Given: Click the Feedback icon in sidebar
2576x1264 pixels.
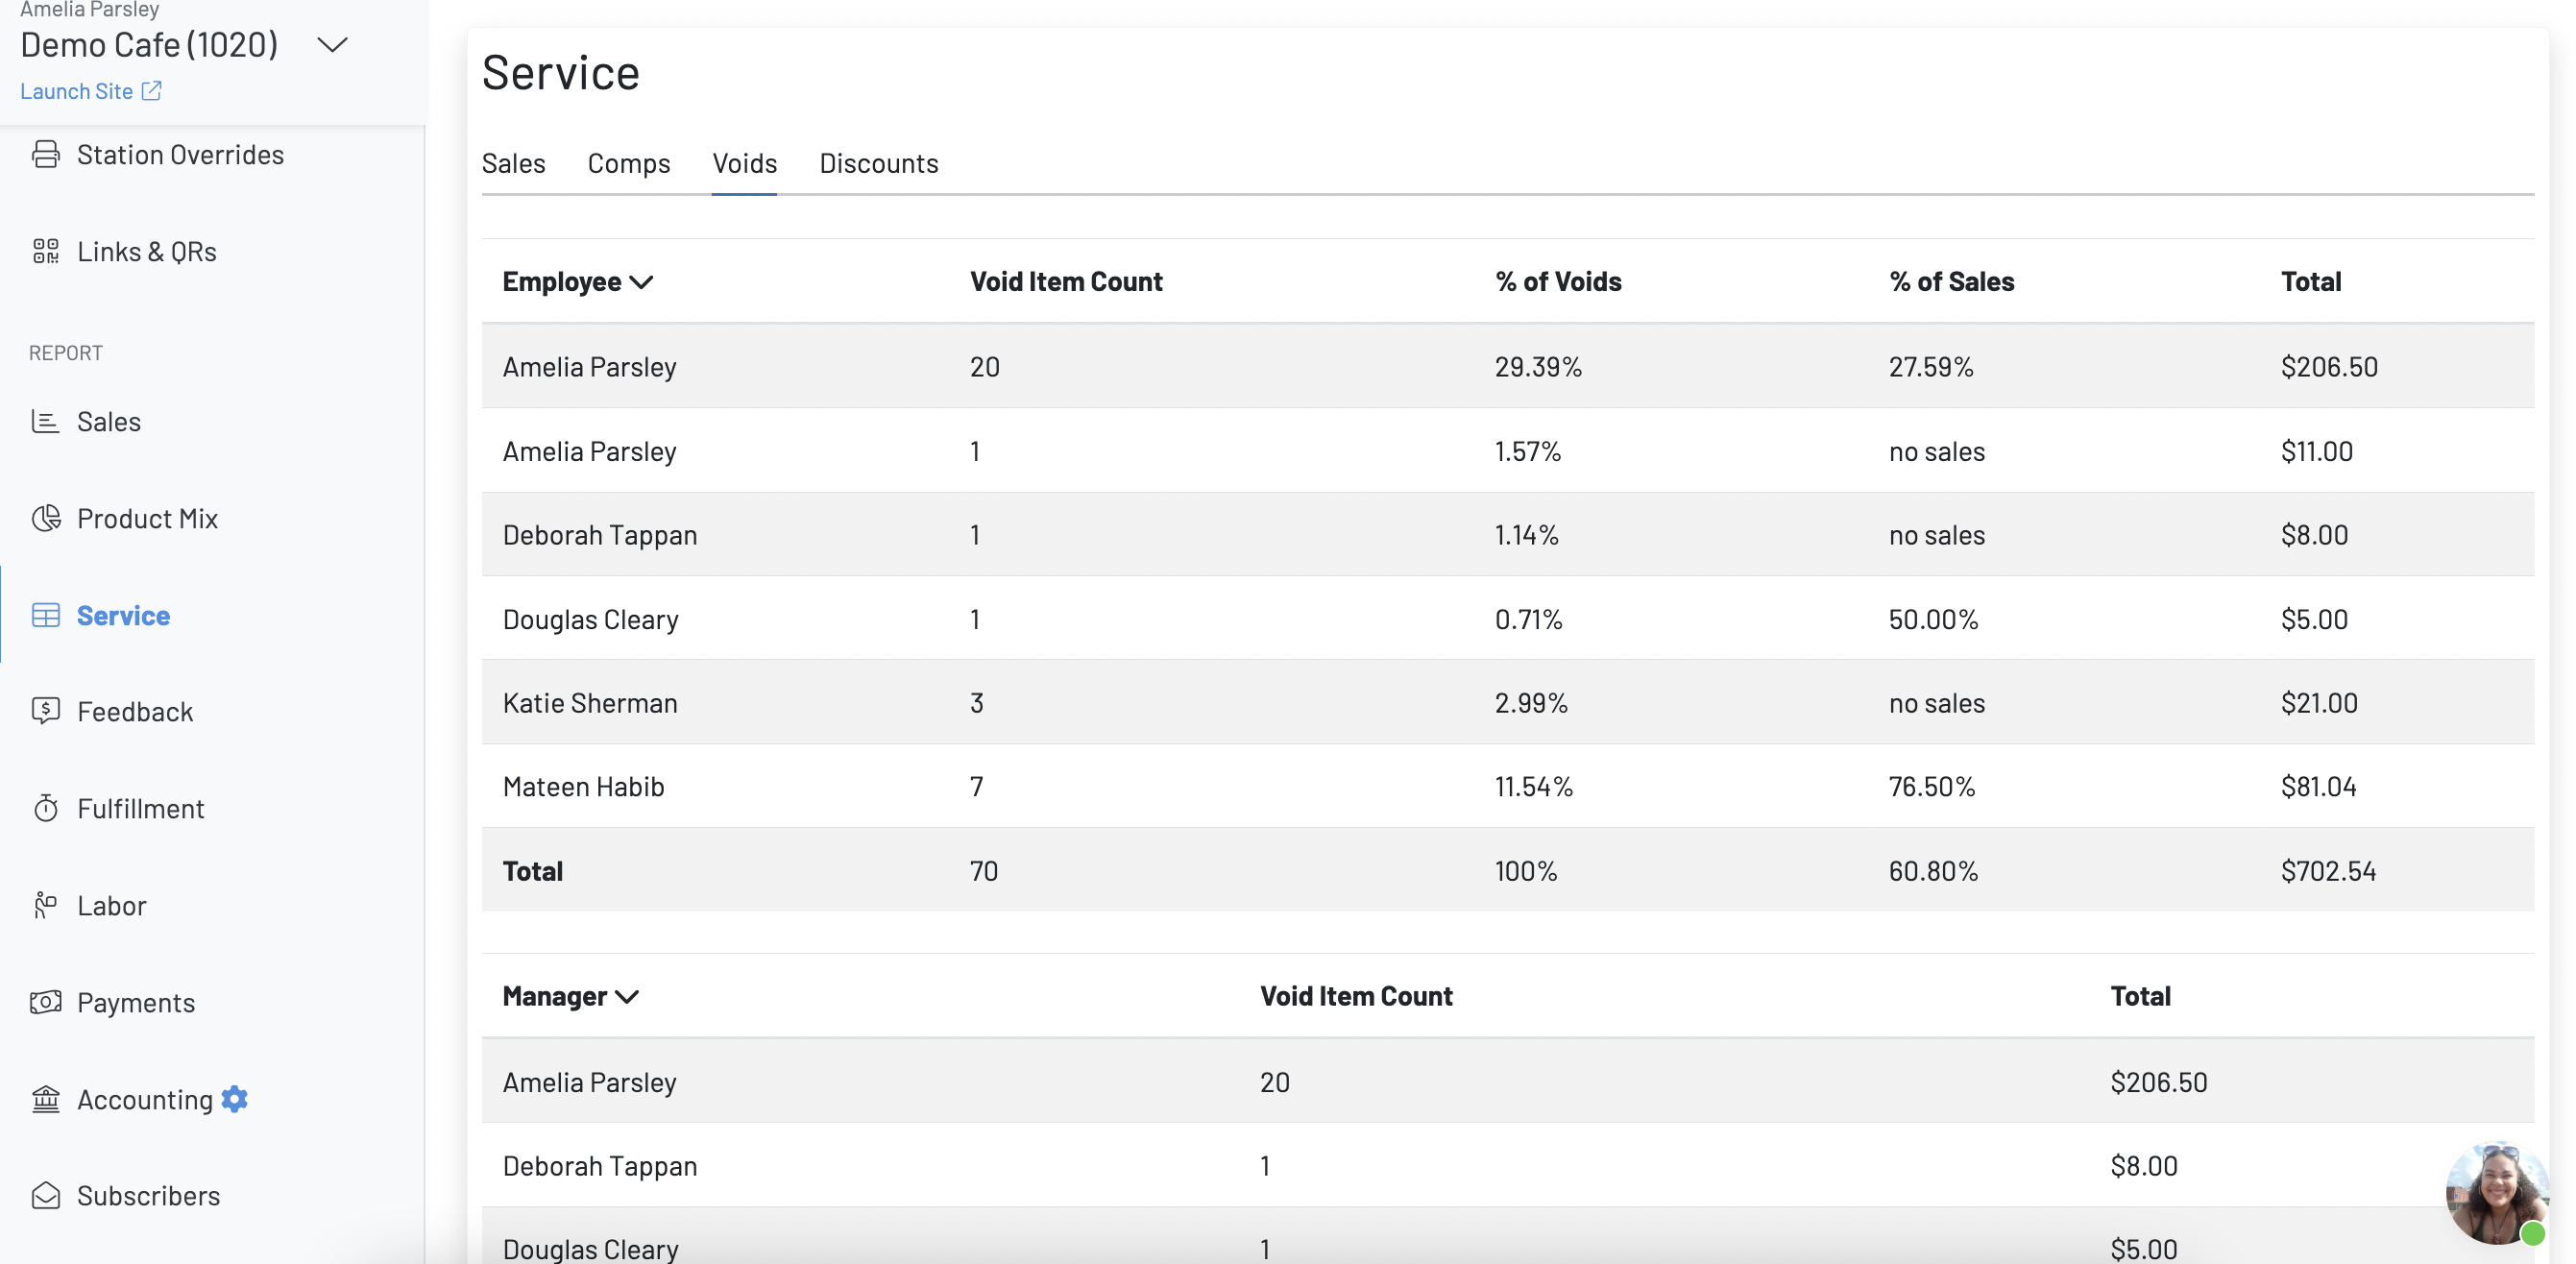Looking at the screenshot, I should tap(45, 711).
